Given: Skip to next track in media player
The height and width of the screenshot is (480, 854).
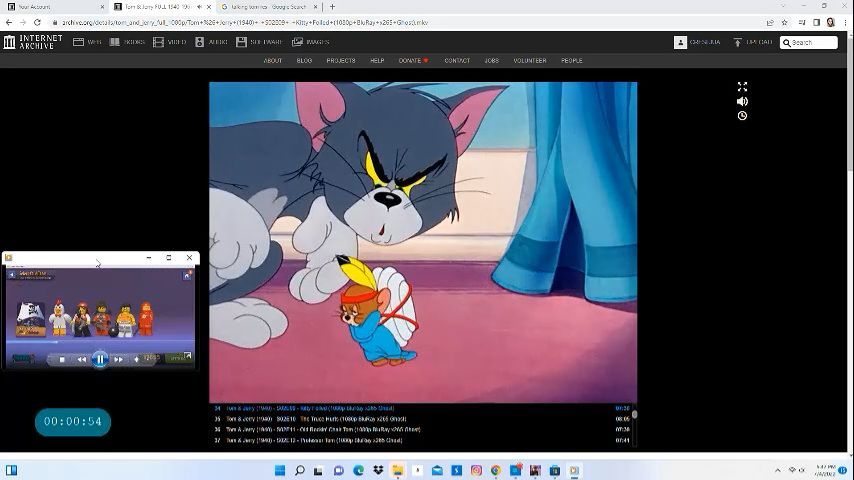Looking at the screenshot, I should [x=118, y=360].
